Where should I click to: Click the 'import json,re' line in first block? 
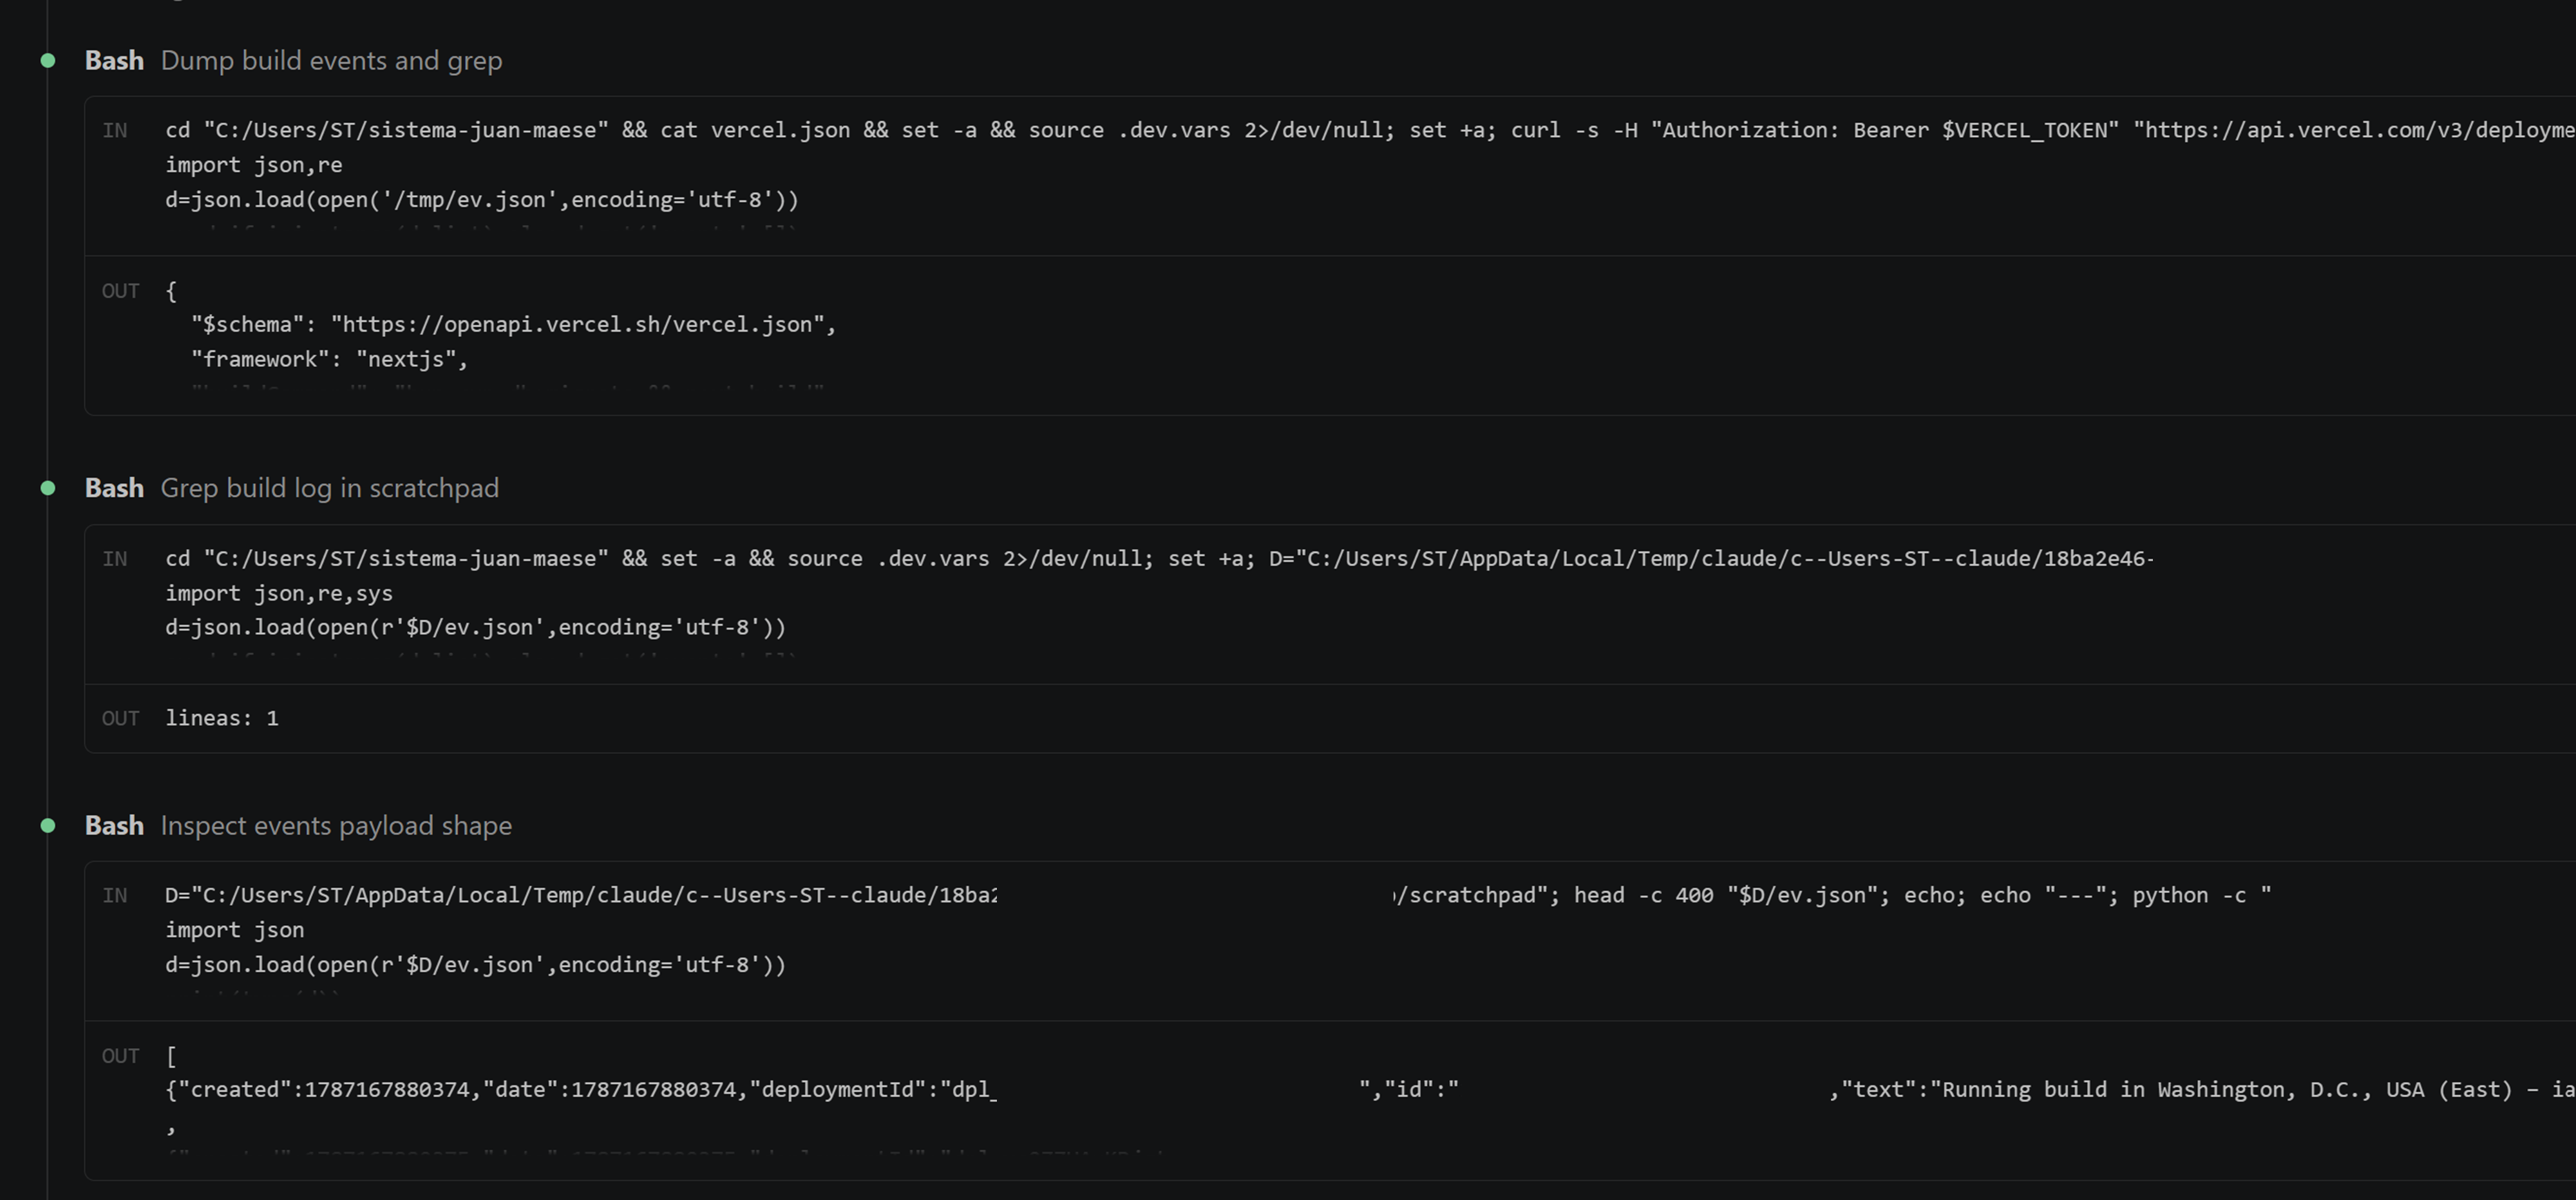(x=254, y=165)
